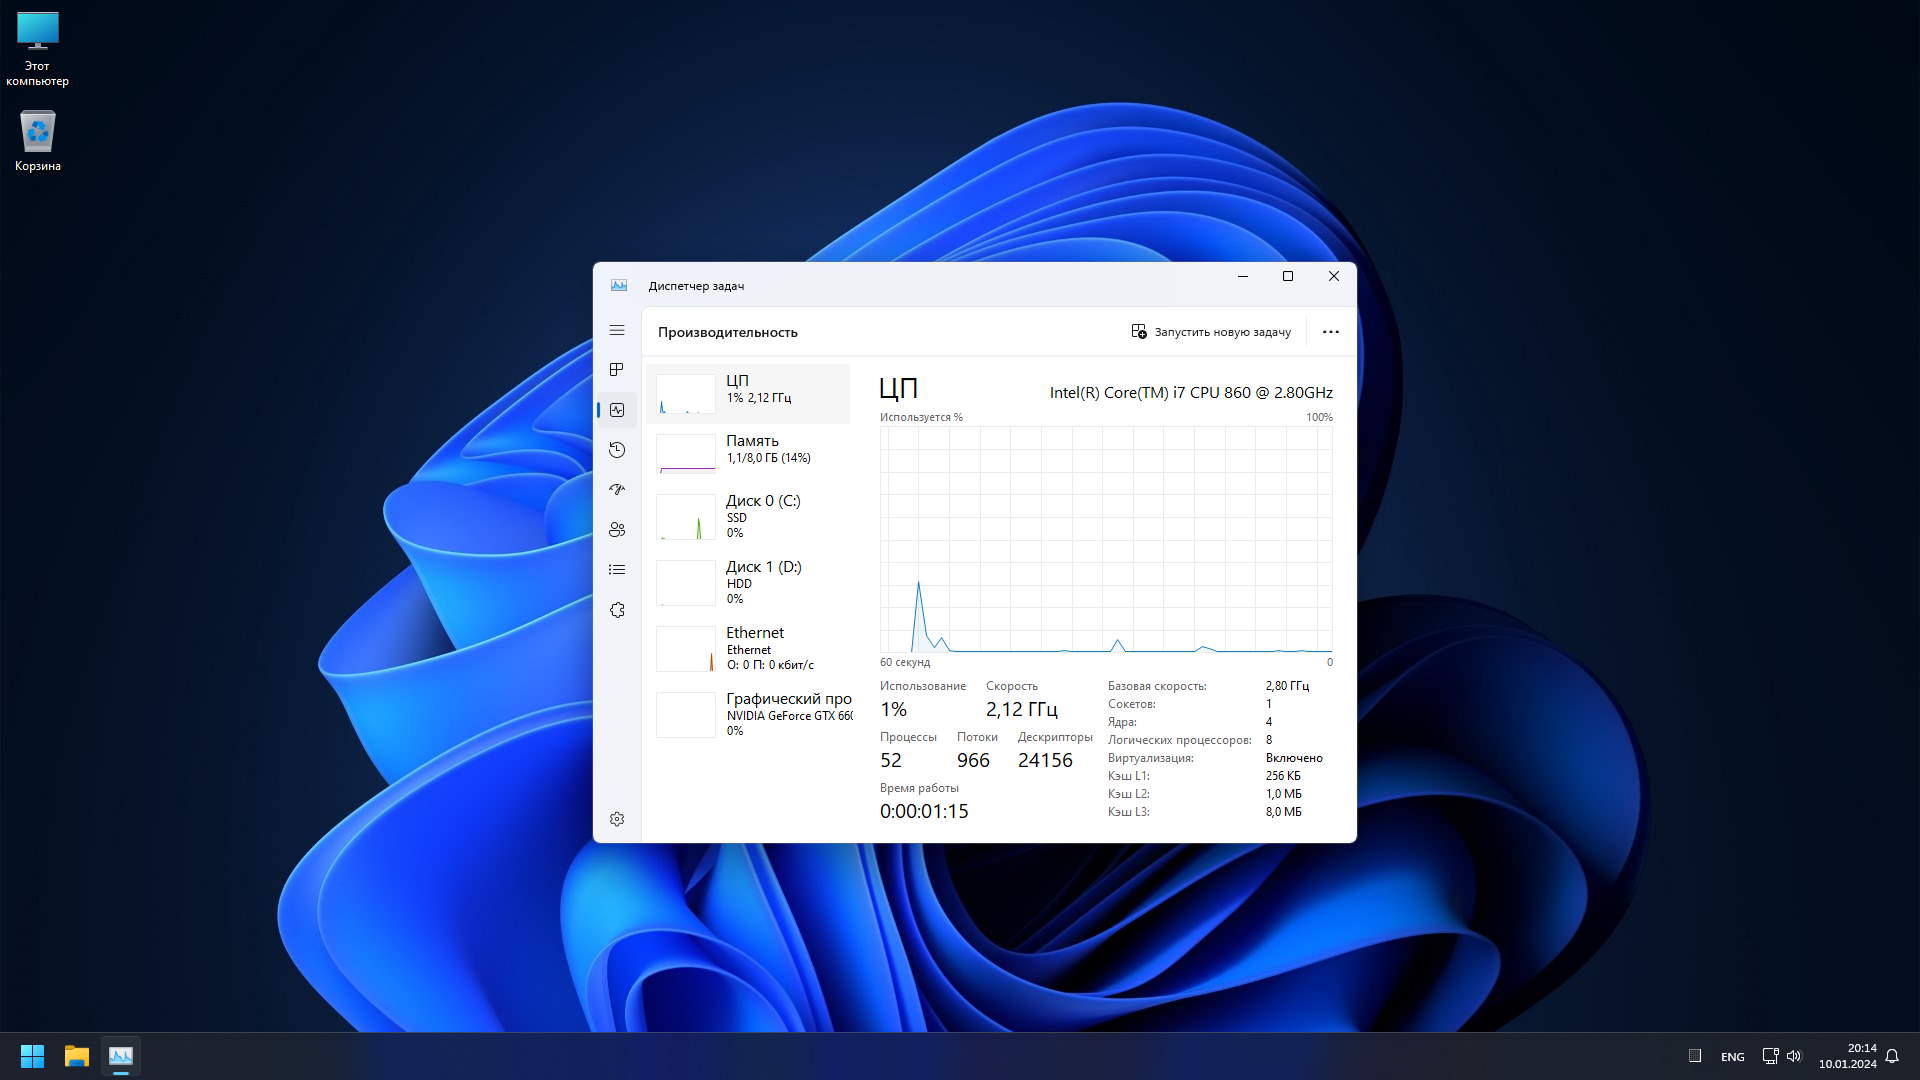
Task: Click the CPU usage graph area
Action: pyautogui.click(x=1105, y=540)
